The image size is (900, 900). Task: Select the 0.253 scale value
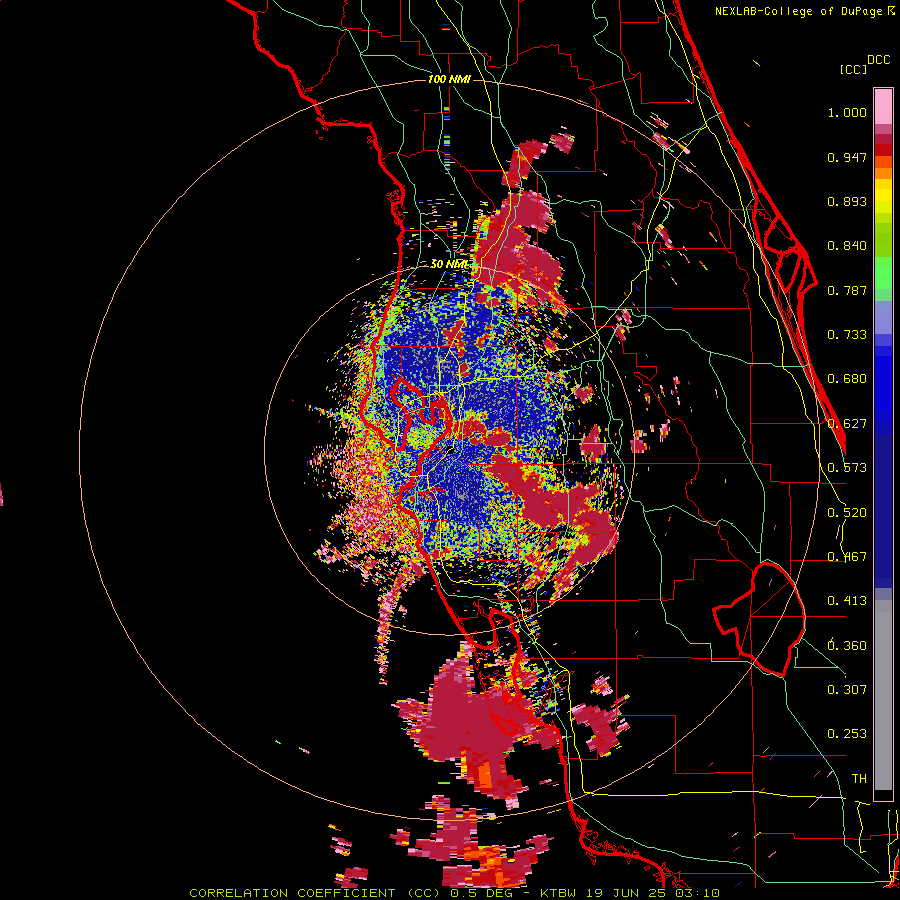[x=847, y=734]
